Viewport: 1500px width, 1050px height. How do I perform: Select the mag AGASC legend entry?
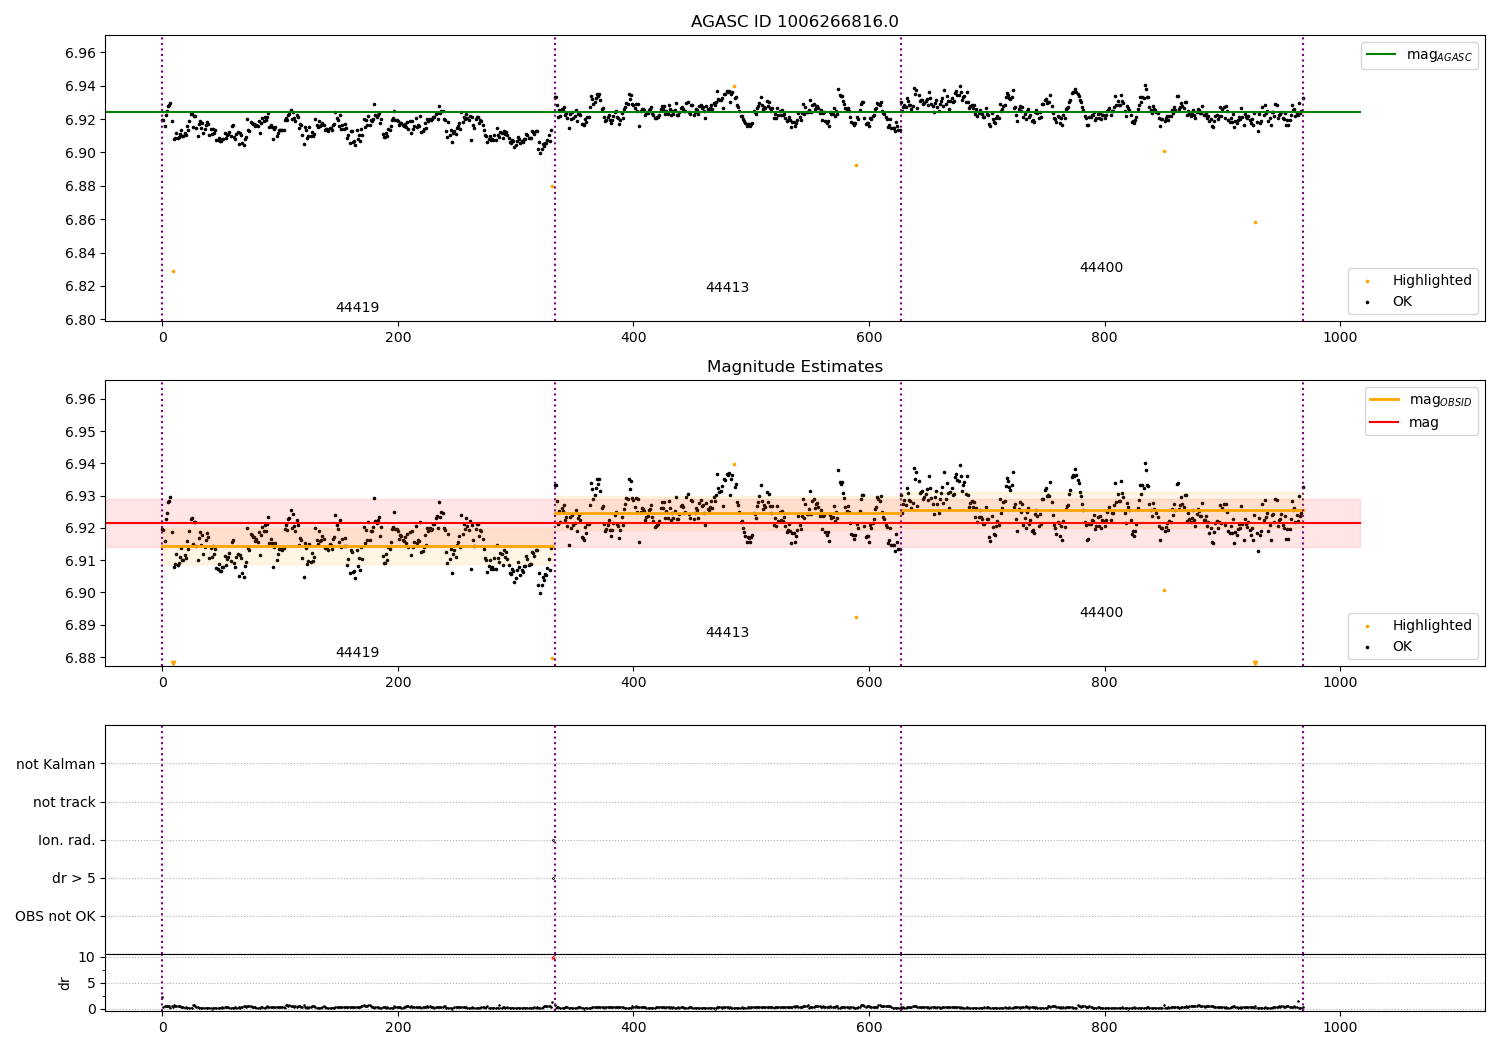[x=1418, y=55]
